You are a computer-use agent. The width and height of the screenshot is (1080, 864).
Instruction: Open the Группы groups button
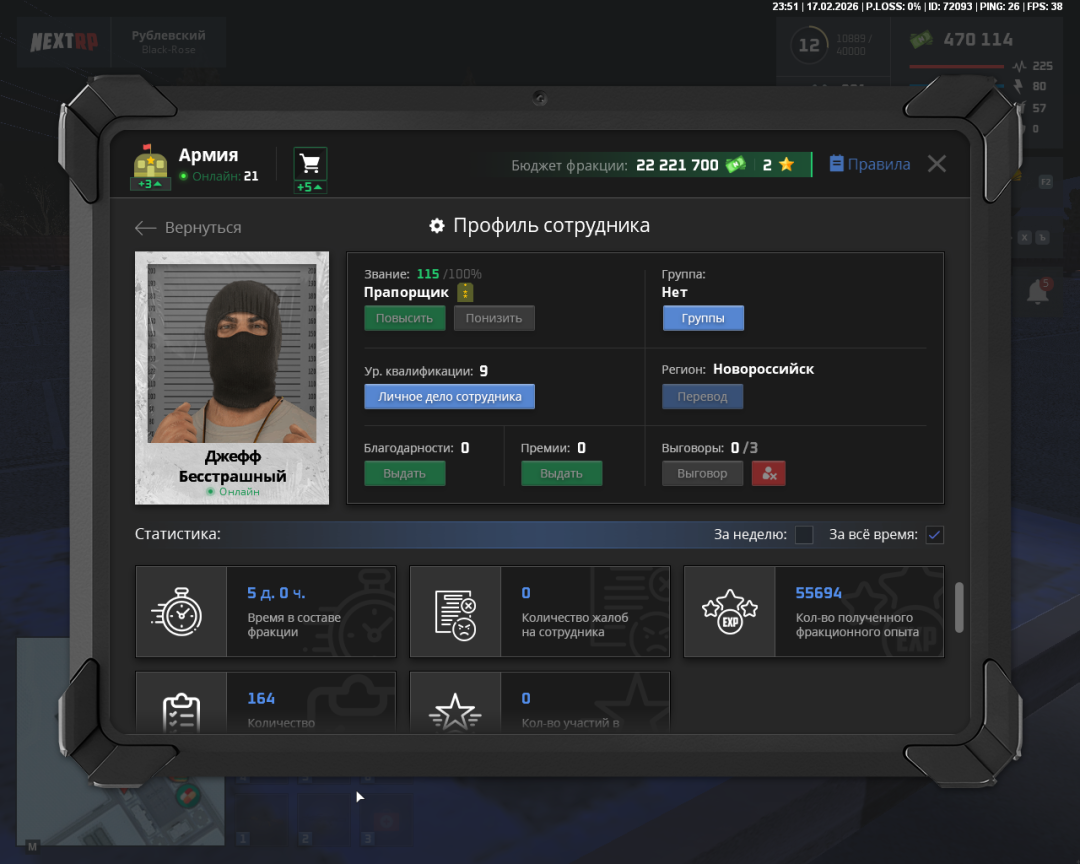tap(703, 318)
